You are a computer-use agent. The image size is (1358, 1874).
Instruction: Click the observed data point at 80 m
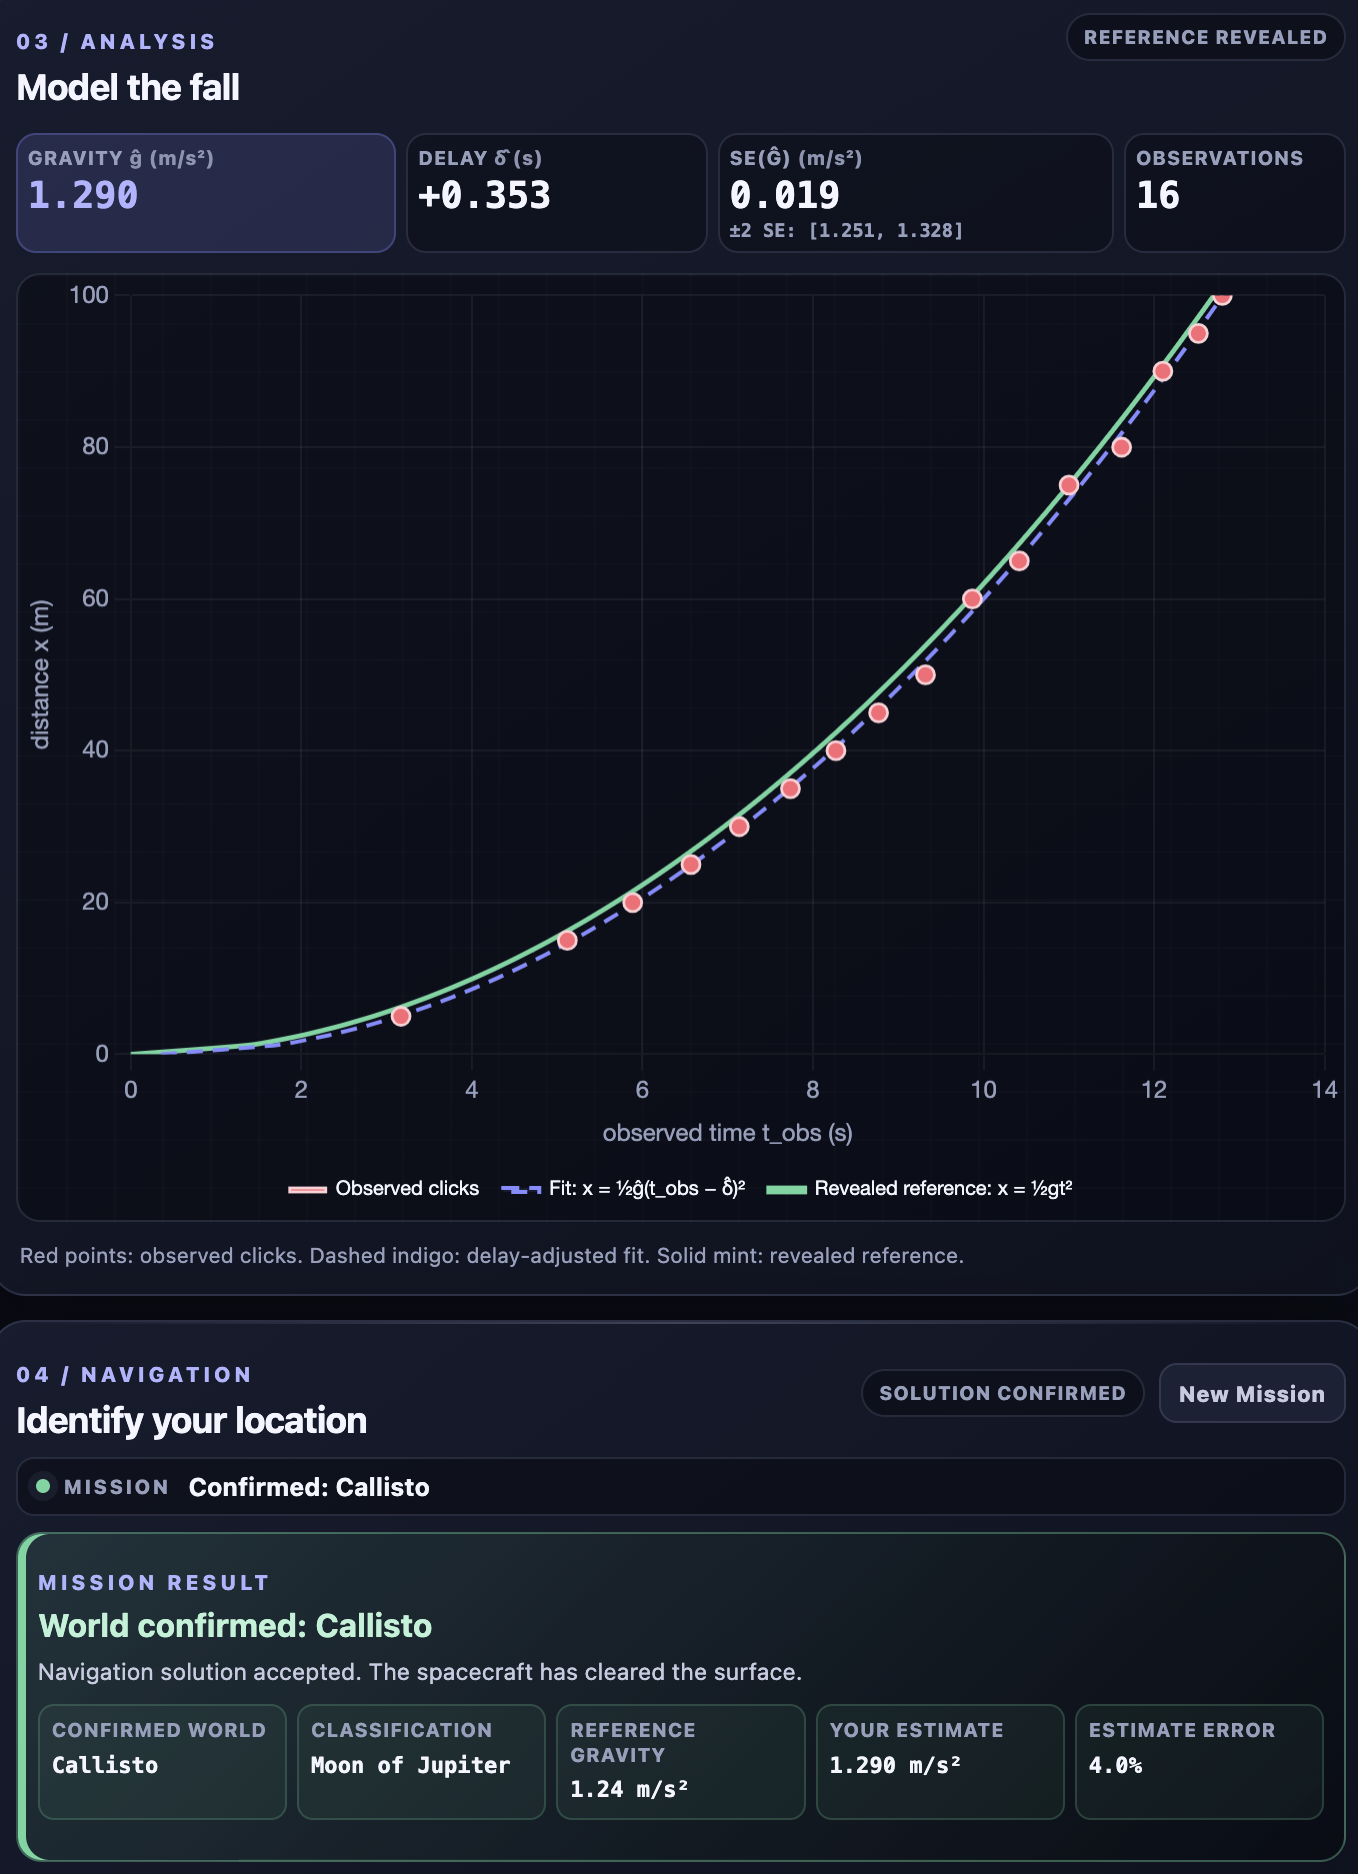pos(1122,447)
